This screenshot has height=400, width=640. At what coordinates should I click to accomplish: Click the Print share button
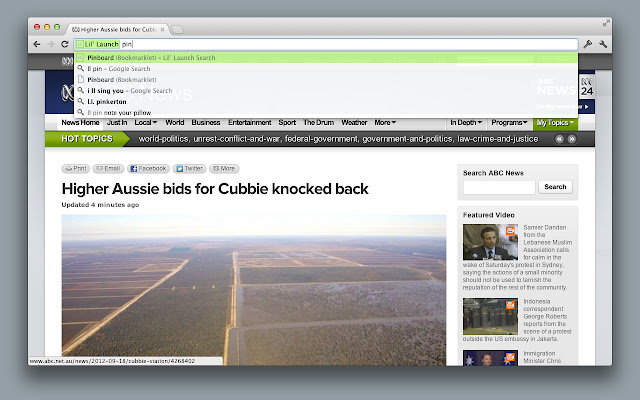coord(76,169)
